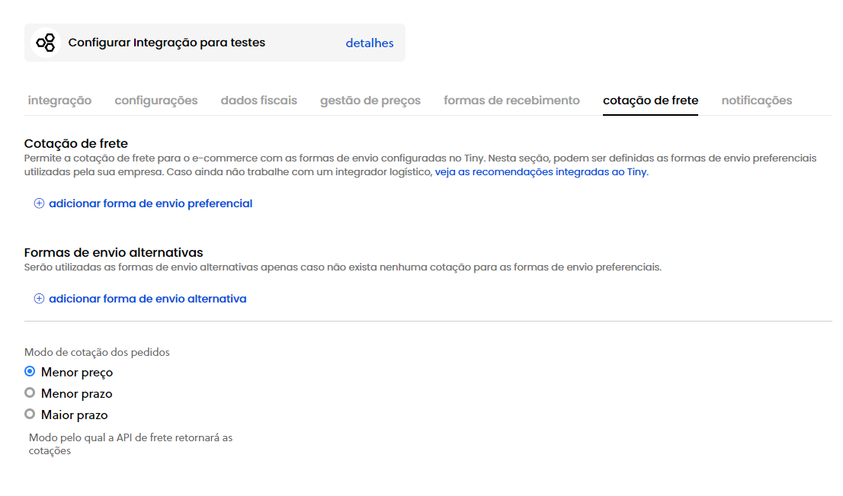Click adicionar forma de envio preferencial
Viewport: 843px width, 496px height.
coord(151,204)
